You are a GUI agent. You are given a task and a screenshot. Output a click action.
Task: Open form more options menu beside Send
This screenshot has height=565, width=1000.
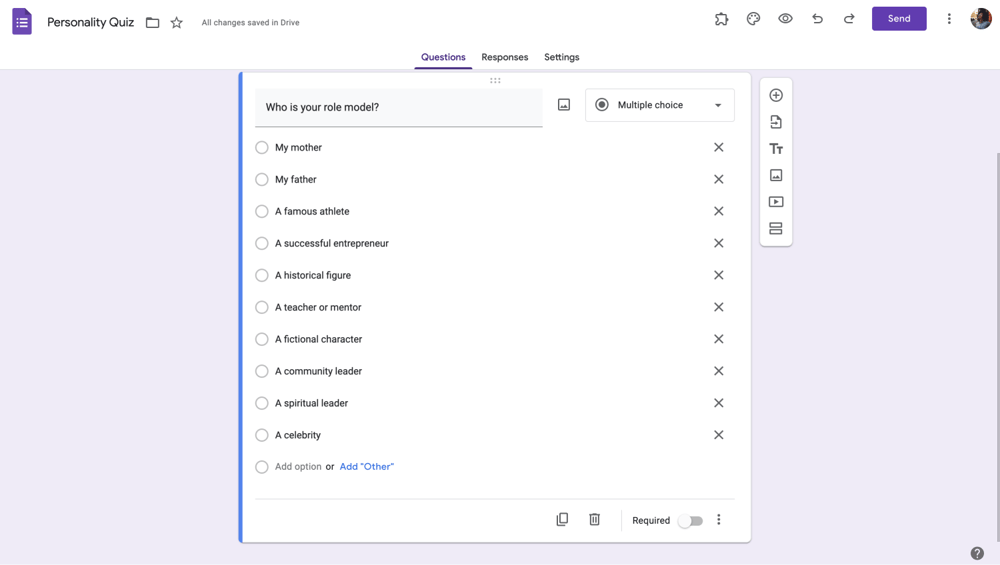(949, 19)
